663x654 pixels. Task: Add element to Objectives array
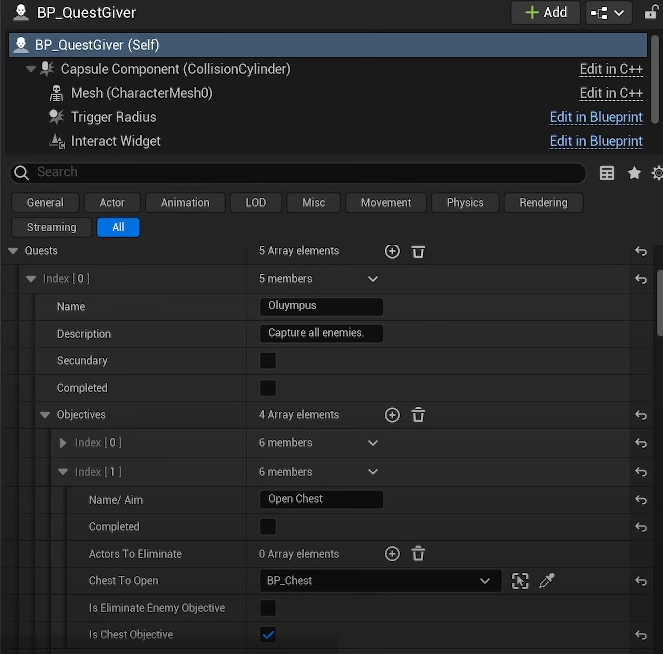point(392,415)
